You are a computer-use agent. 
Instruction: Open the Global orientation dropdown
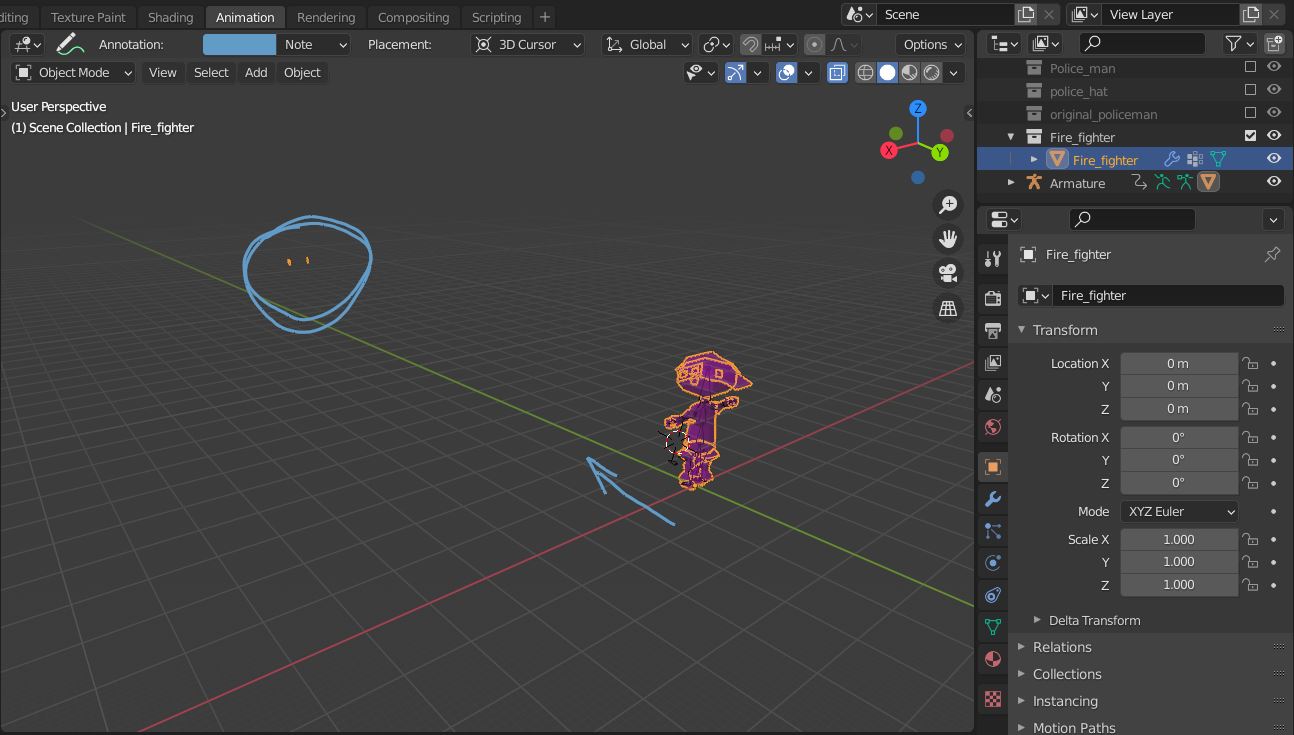647,44
